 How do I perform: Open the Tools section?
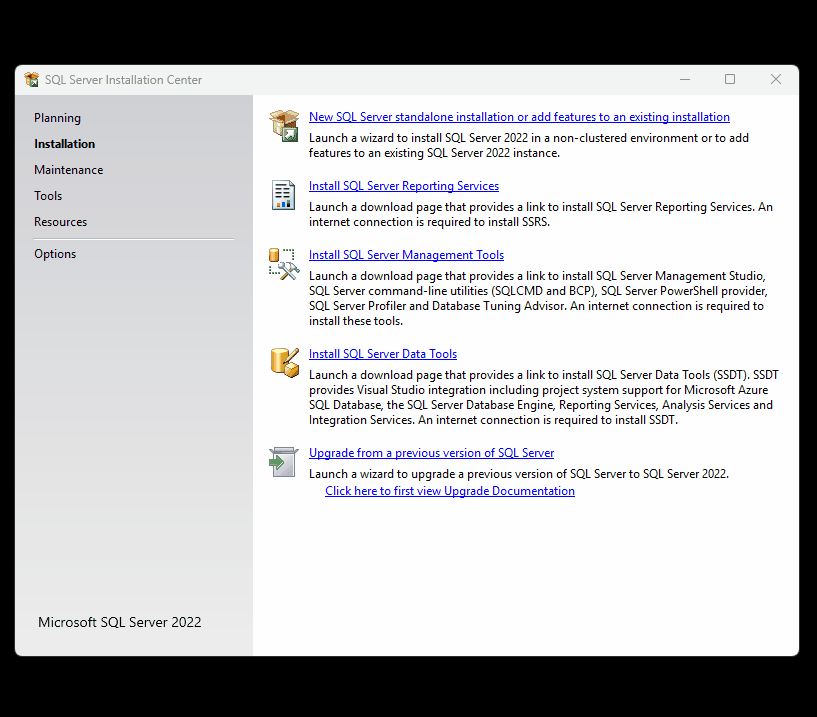[x=48, y=196]
